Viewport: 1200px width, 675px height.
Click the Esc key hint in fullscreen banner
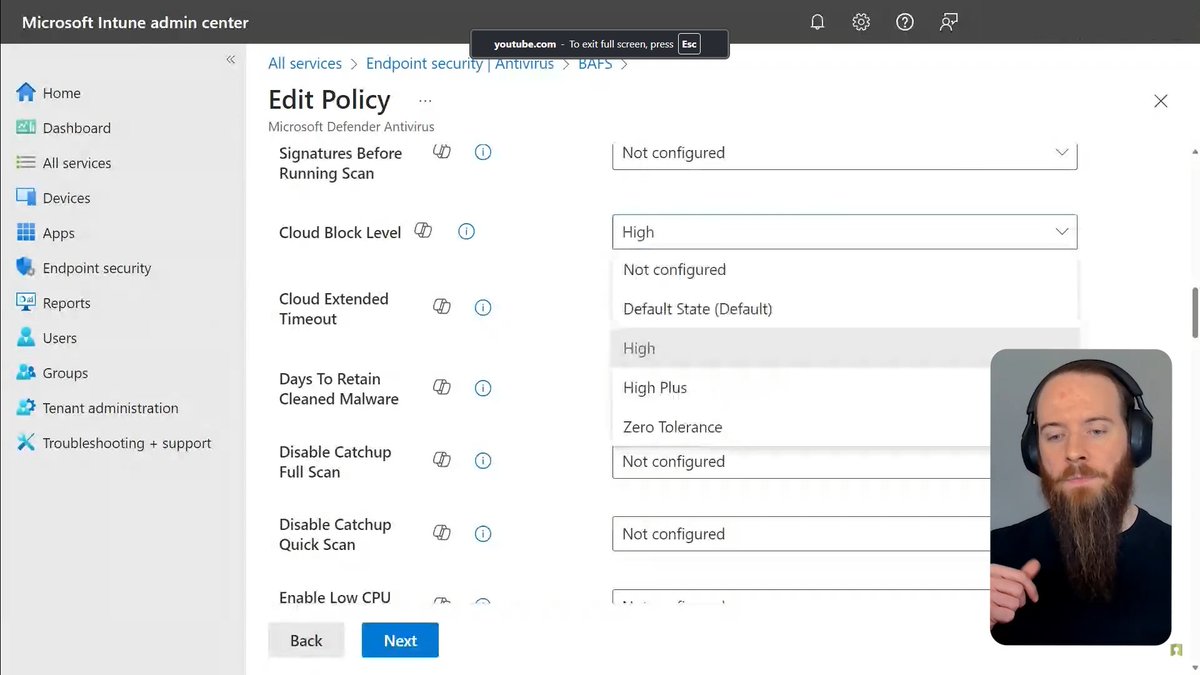(x=689, y=44)
